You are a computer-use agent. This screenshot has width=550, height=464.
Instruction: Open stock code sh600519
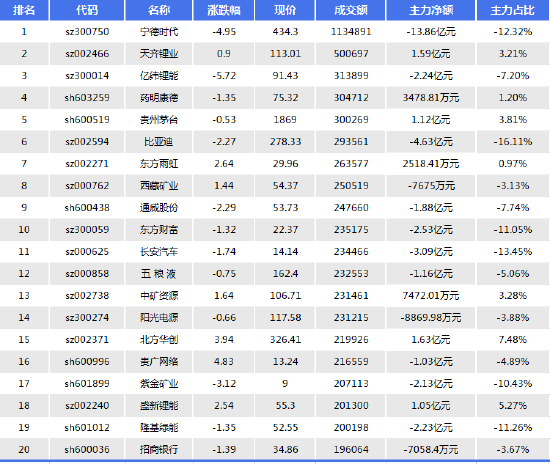pyautogui.click(x=87, y=120)
